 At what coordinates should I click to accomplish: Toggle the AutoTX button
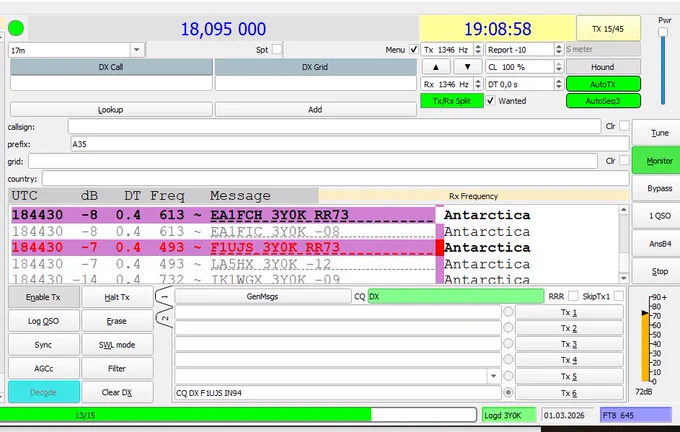pos(603,84)
